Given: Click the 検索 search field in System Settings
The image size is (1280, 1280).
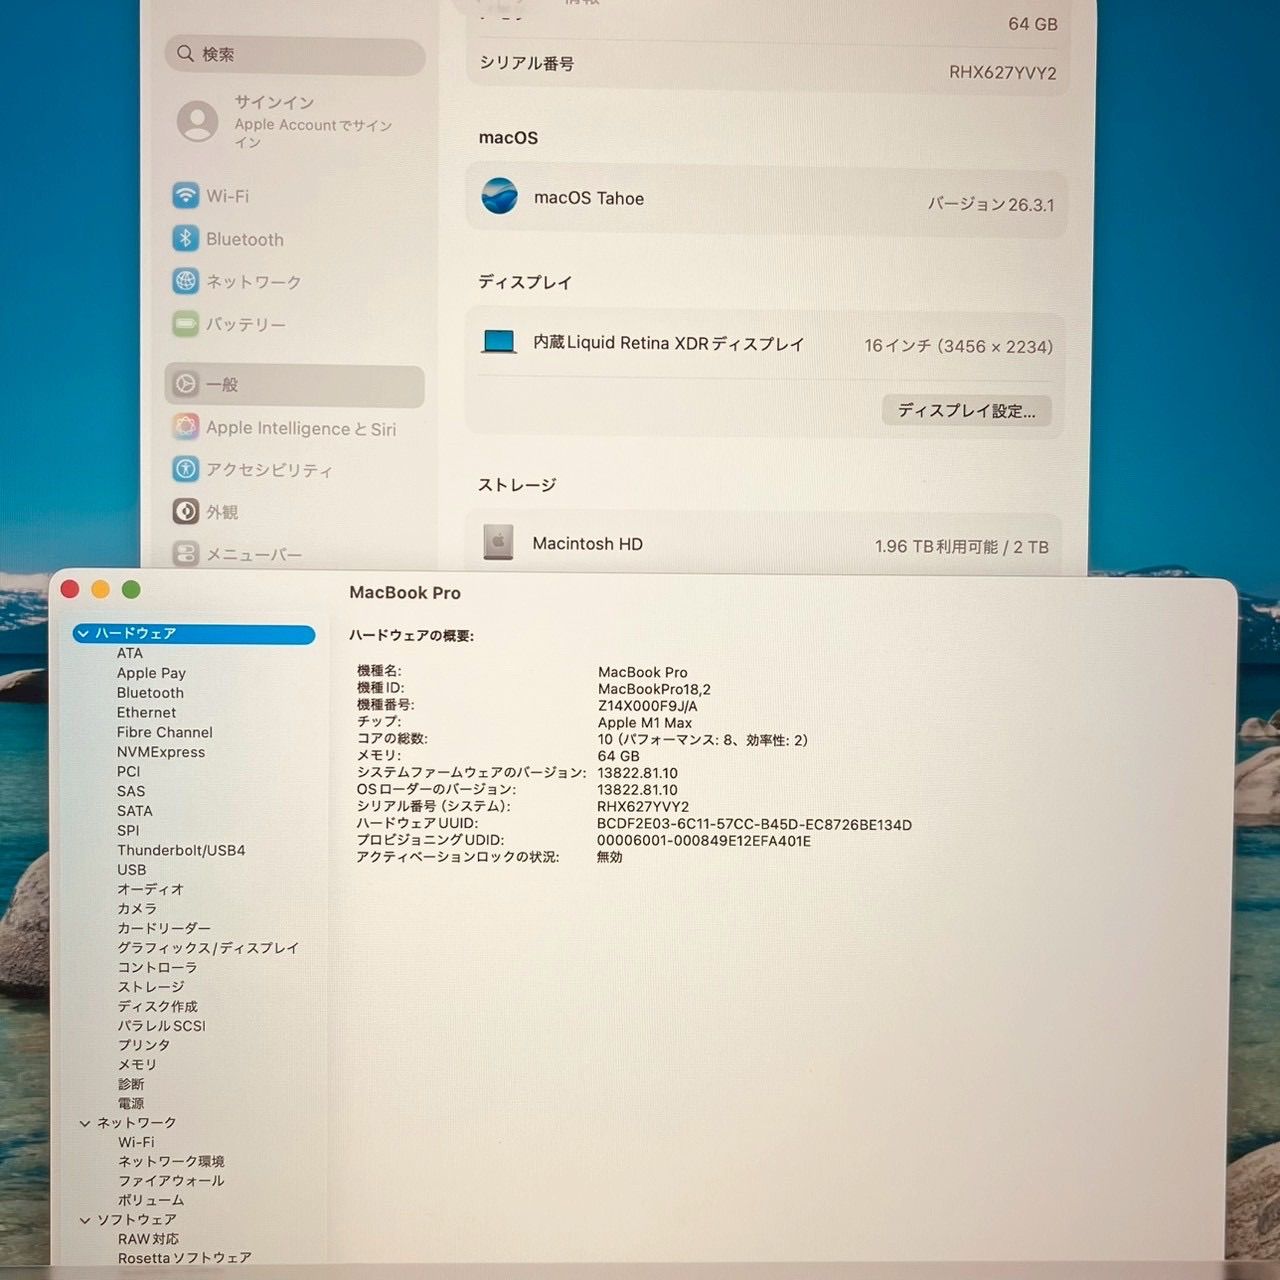Looking at the screenshot, I should coord(295,55).
